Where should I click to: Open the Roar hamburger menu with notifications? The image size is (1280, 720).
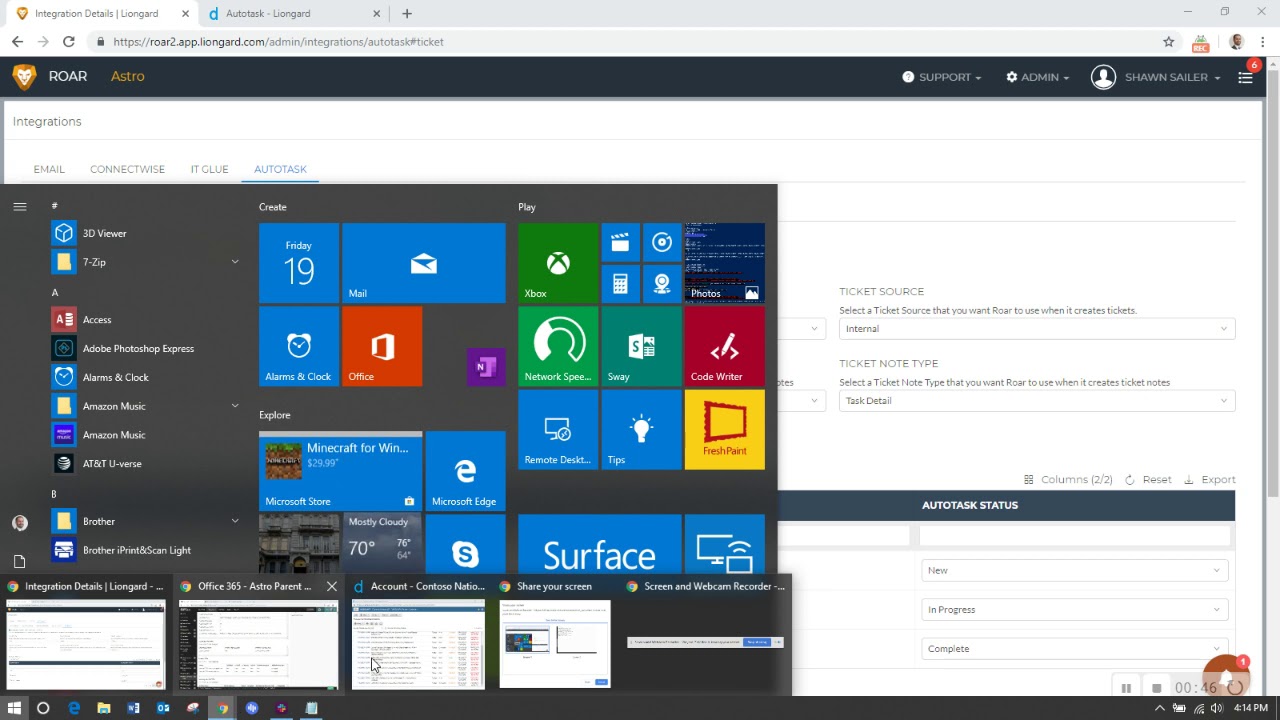coord(1245,77)
